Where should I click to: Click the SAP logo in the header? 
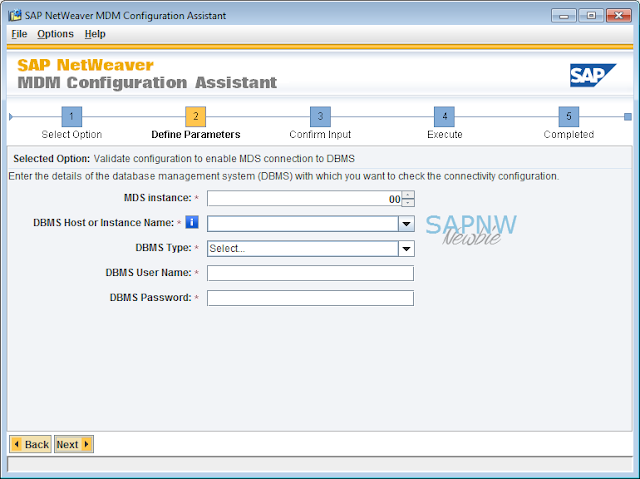click(x=593, y=75)
